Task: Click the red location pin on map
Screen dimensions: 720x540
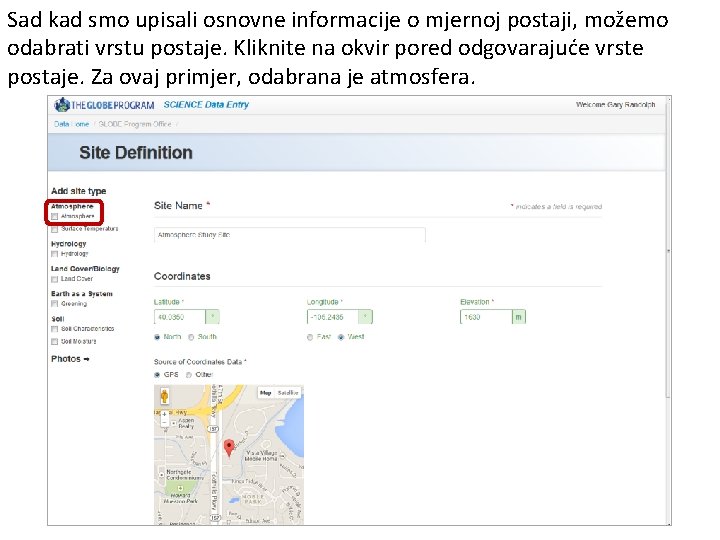Action: tap(229, 448)
